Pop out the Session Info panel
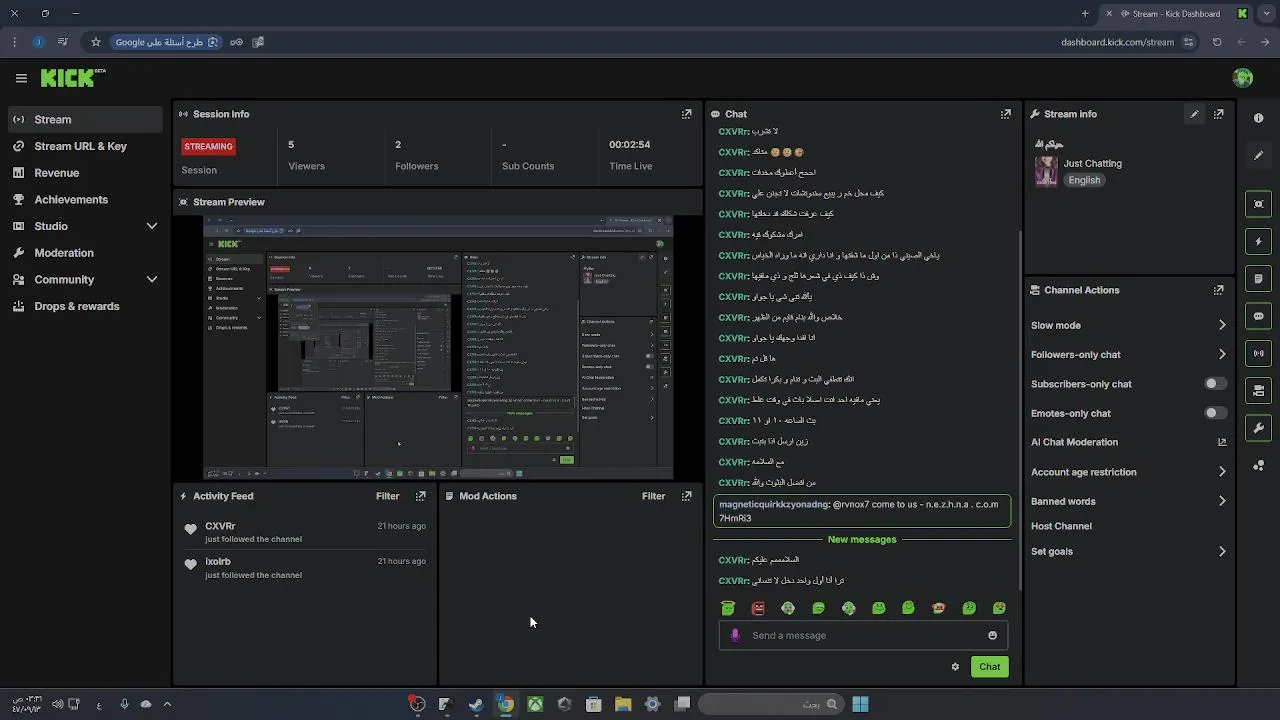The width and height of the screenshot is (1280, 720). [686, 114]
